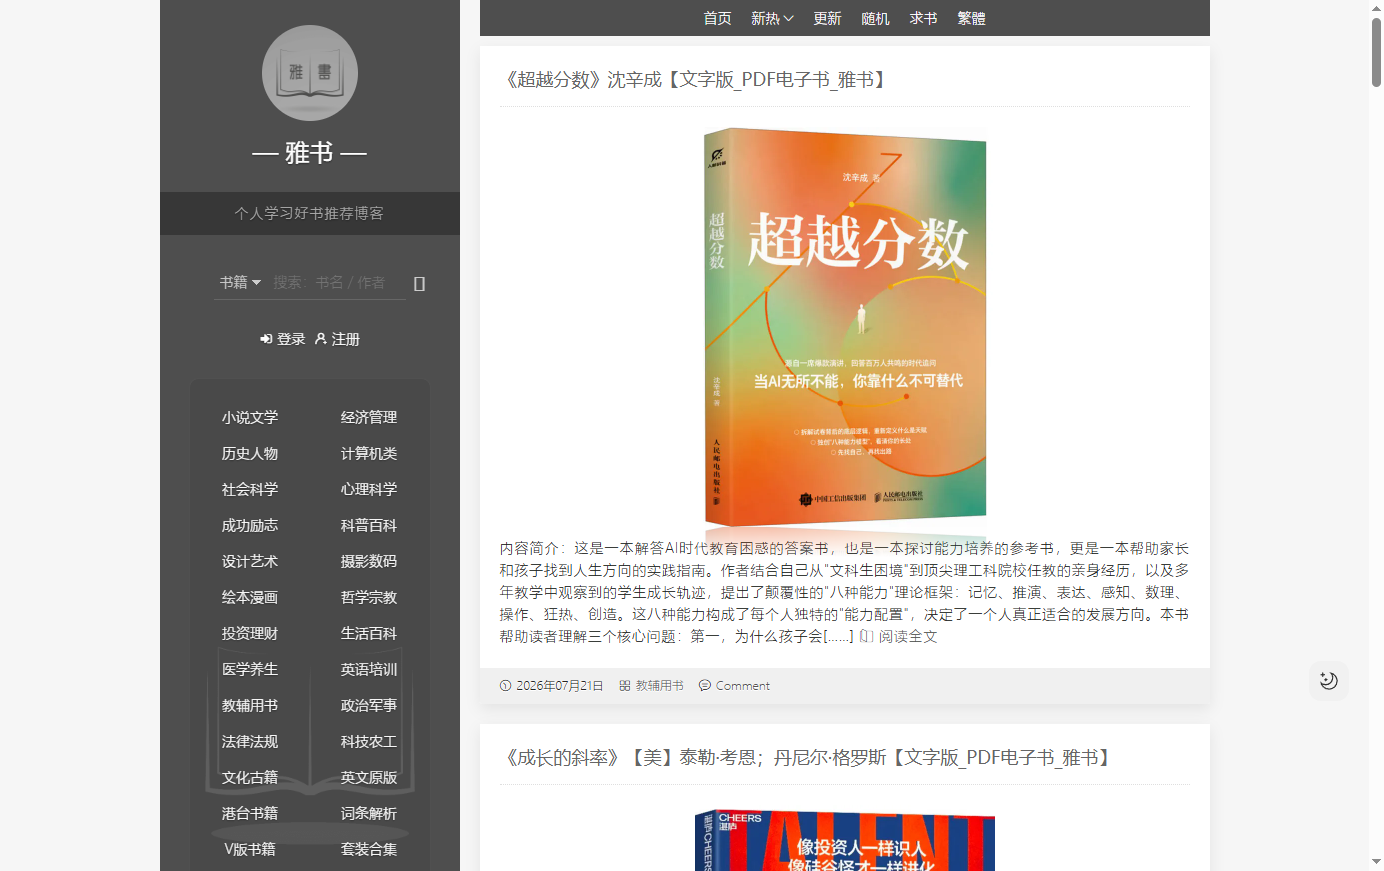Image resolution: width=1384 pixels, height=871 pixels.
Task: Click the search submit icon
Action: [x=419, y=284]
